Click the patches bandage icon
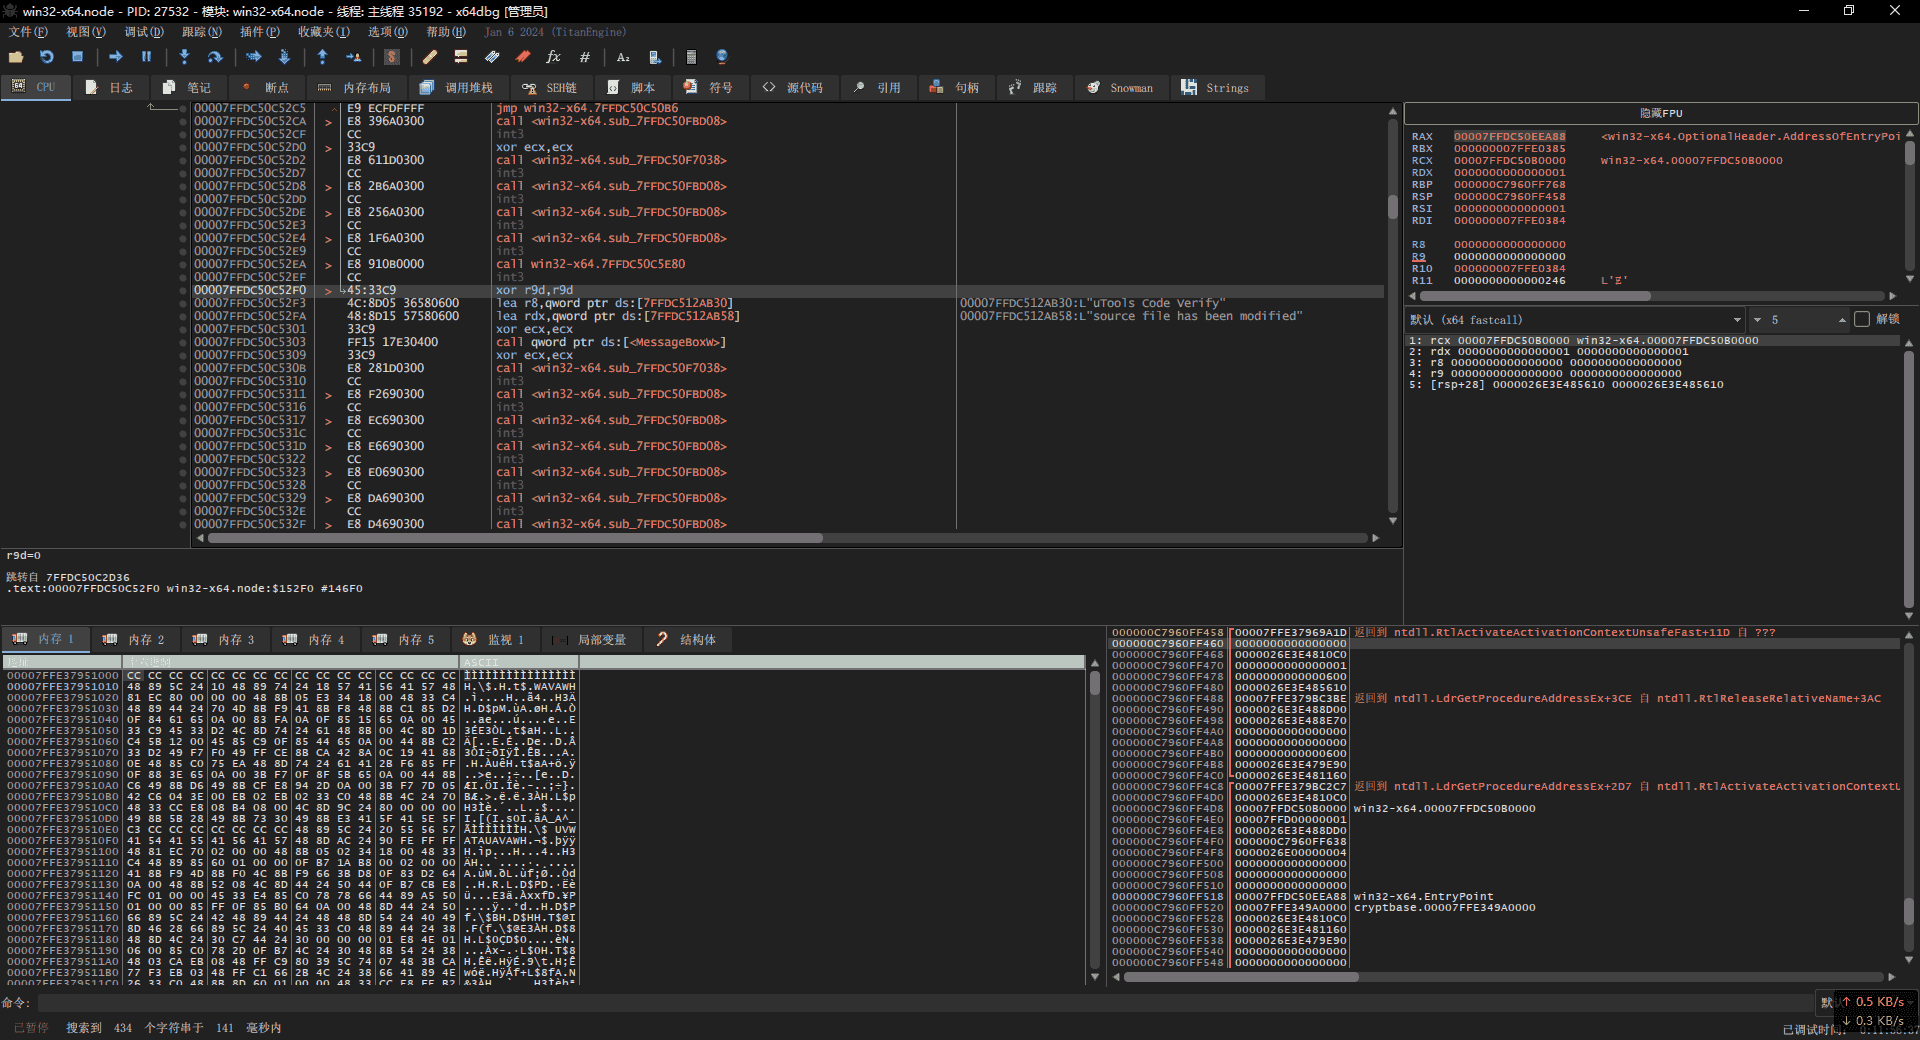The height and width of the screenshot is (1040, 1920). click(x=430, y=57)
